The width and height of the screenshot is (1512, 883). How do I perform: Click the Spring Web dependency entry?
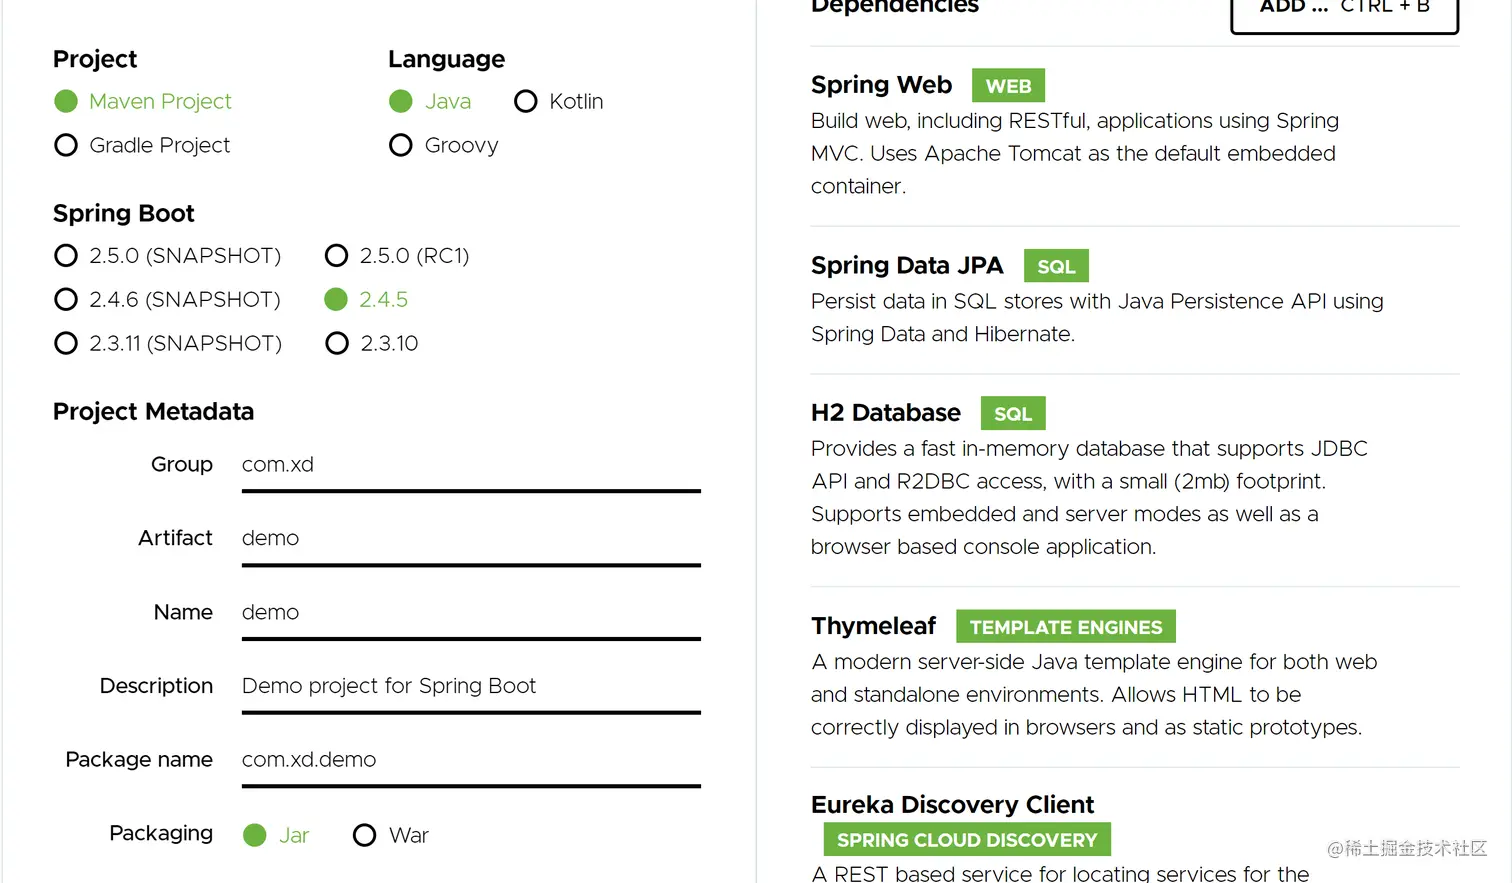[881, 86]
